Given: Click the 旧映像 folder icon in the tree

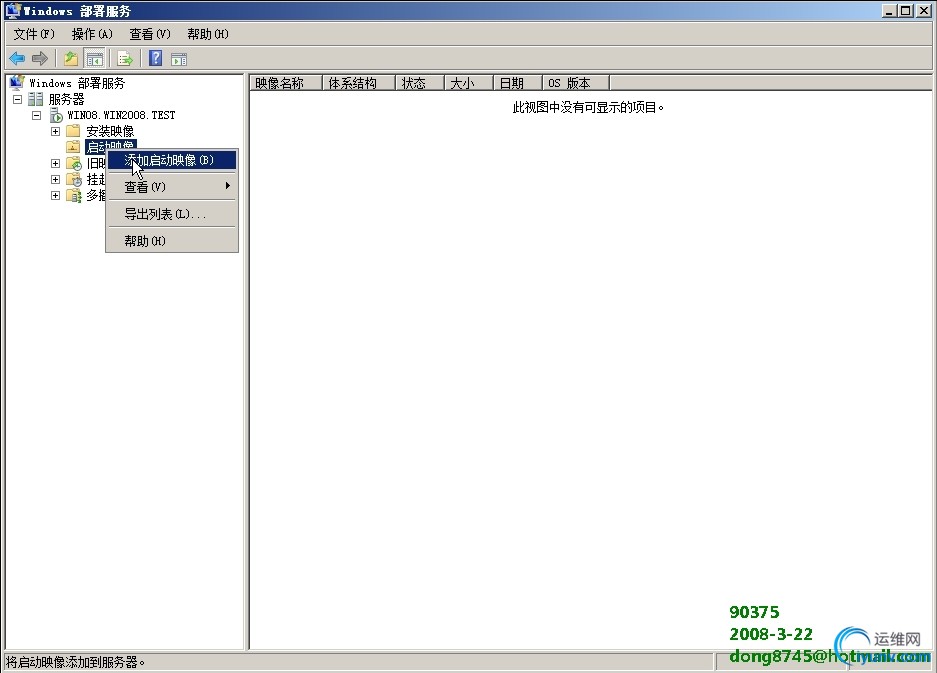Looking at the screenshot, I should [74, 163].
